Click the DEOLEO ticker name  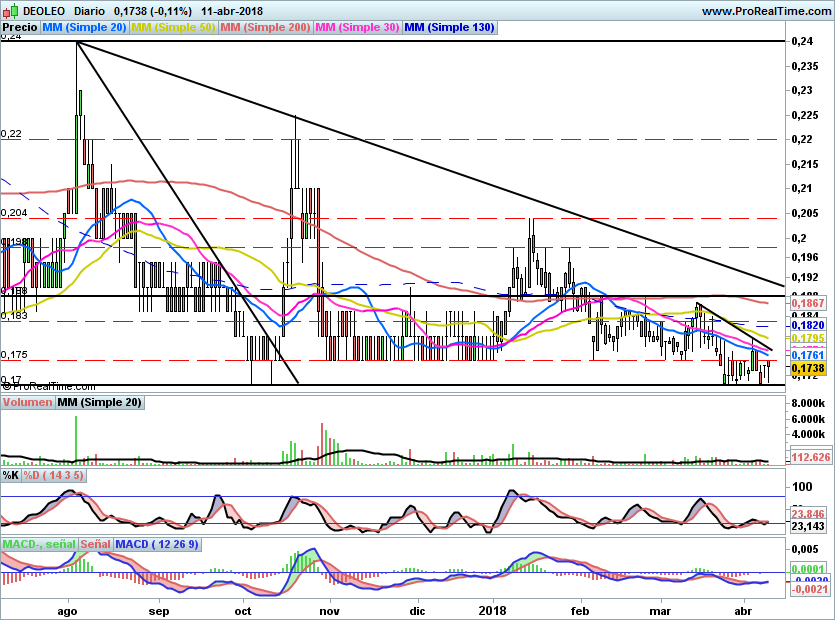click(x=44, y=11)
